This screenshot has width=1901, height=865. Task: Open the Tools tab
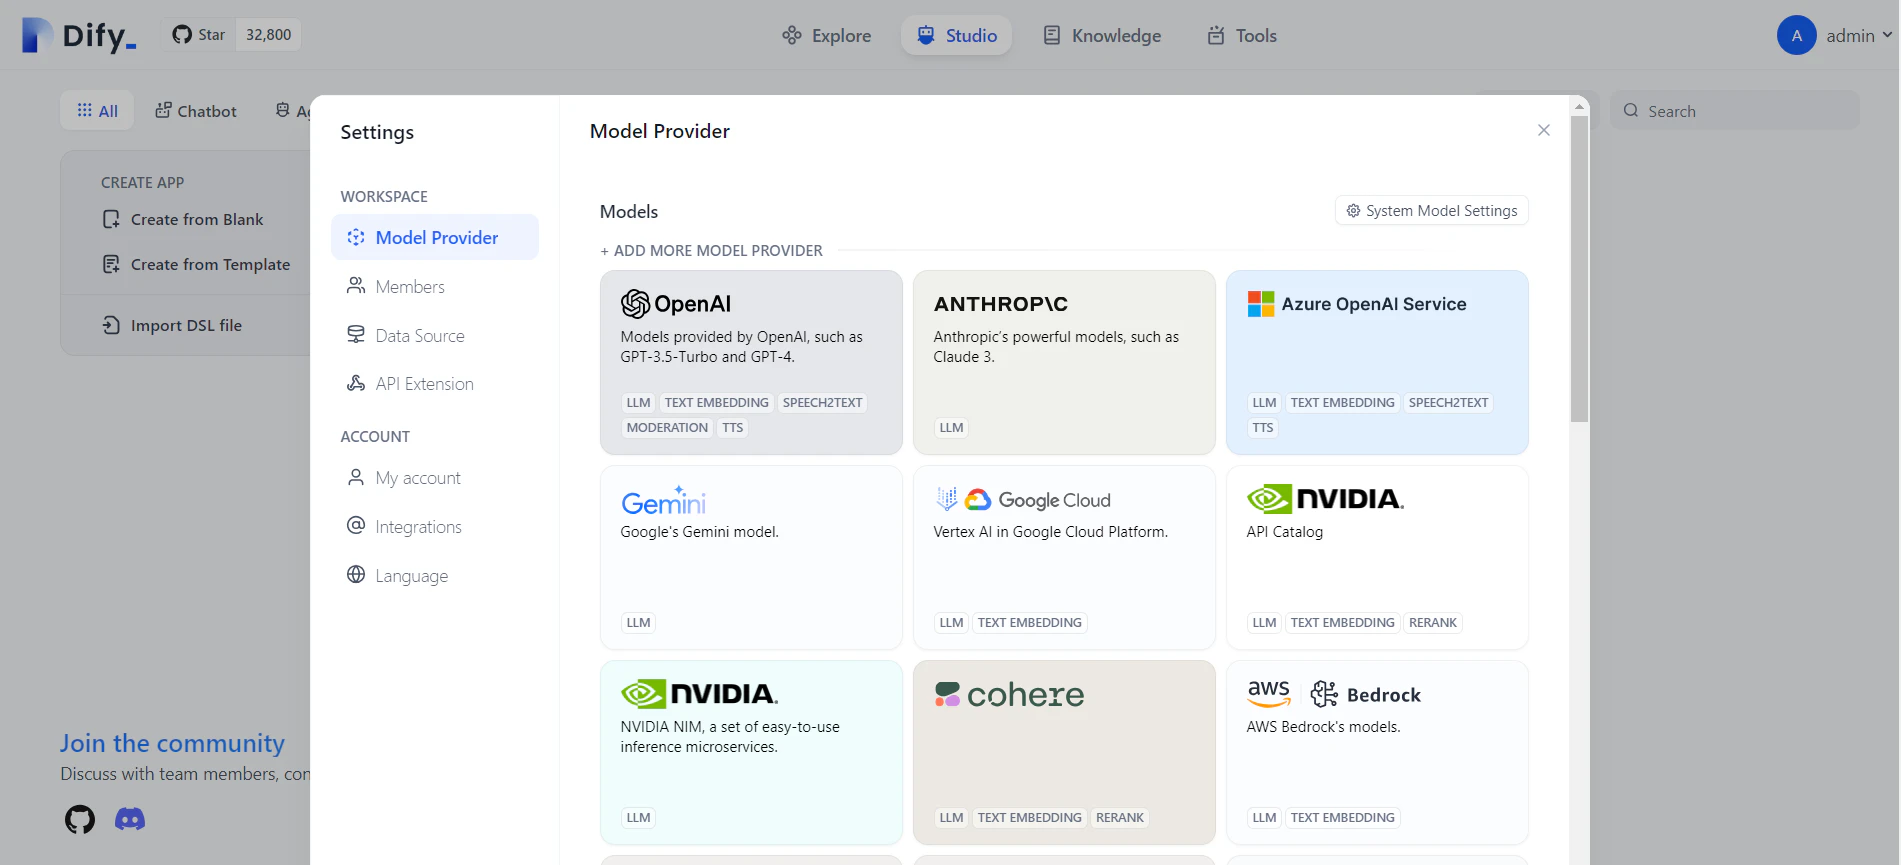coord(1242,36)
